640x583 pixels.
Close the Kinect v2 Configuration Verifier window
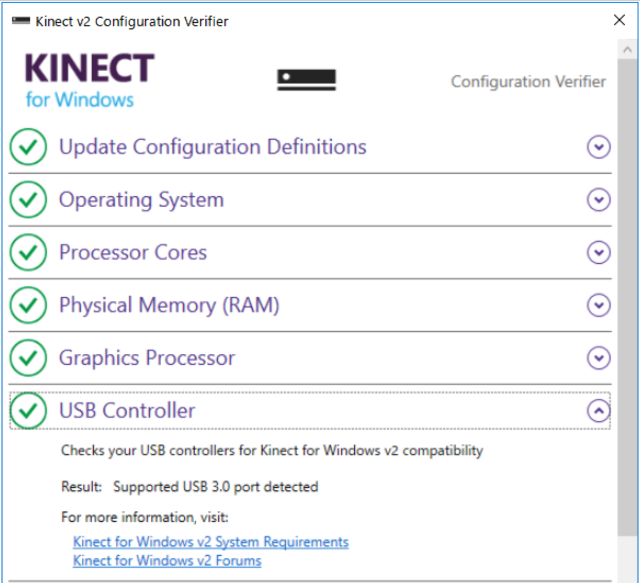[619, 20]
